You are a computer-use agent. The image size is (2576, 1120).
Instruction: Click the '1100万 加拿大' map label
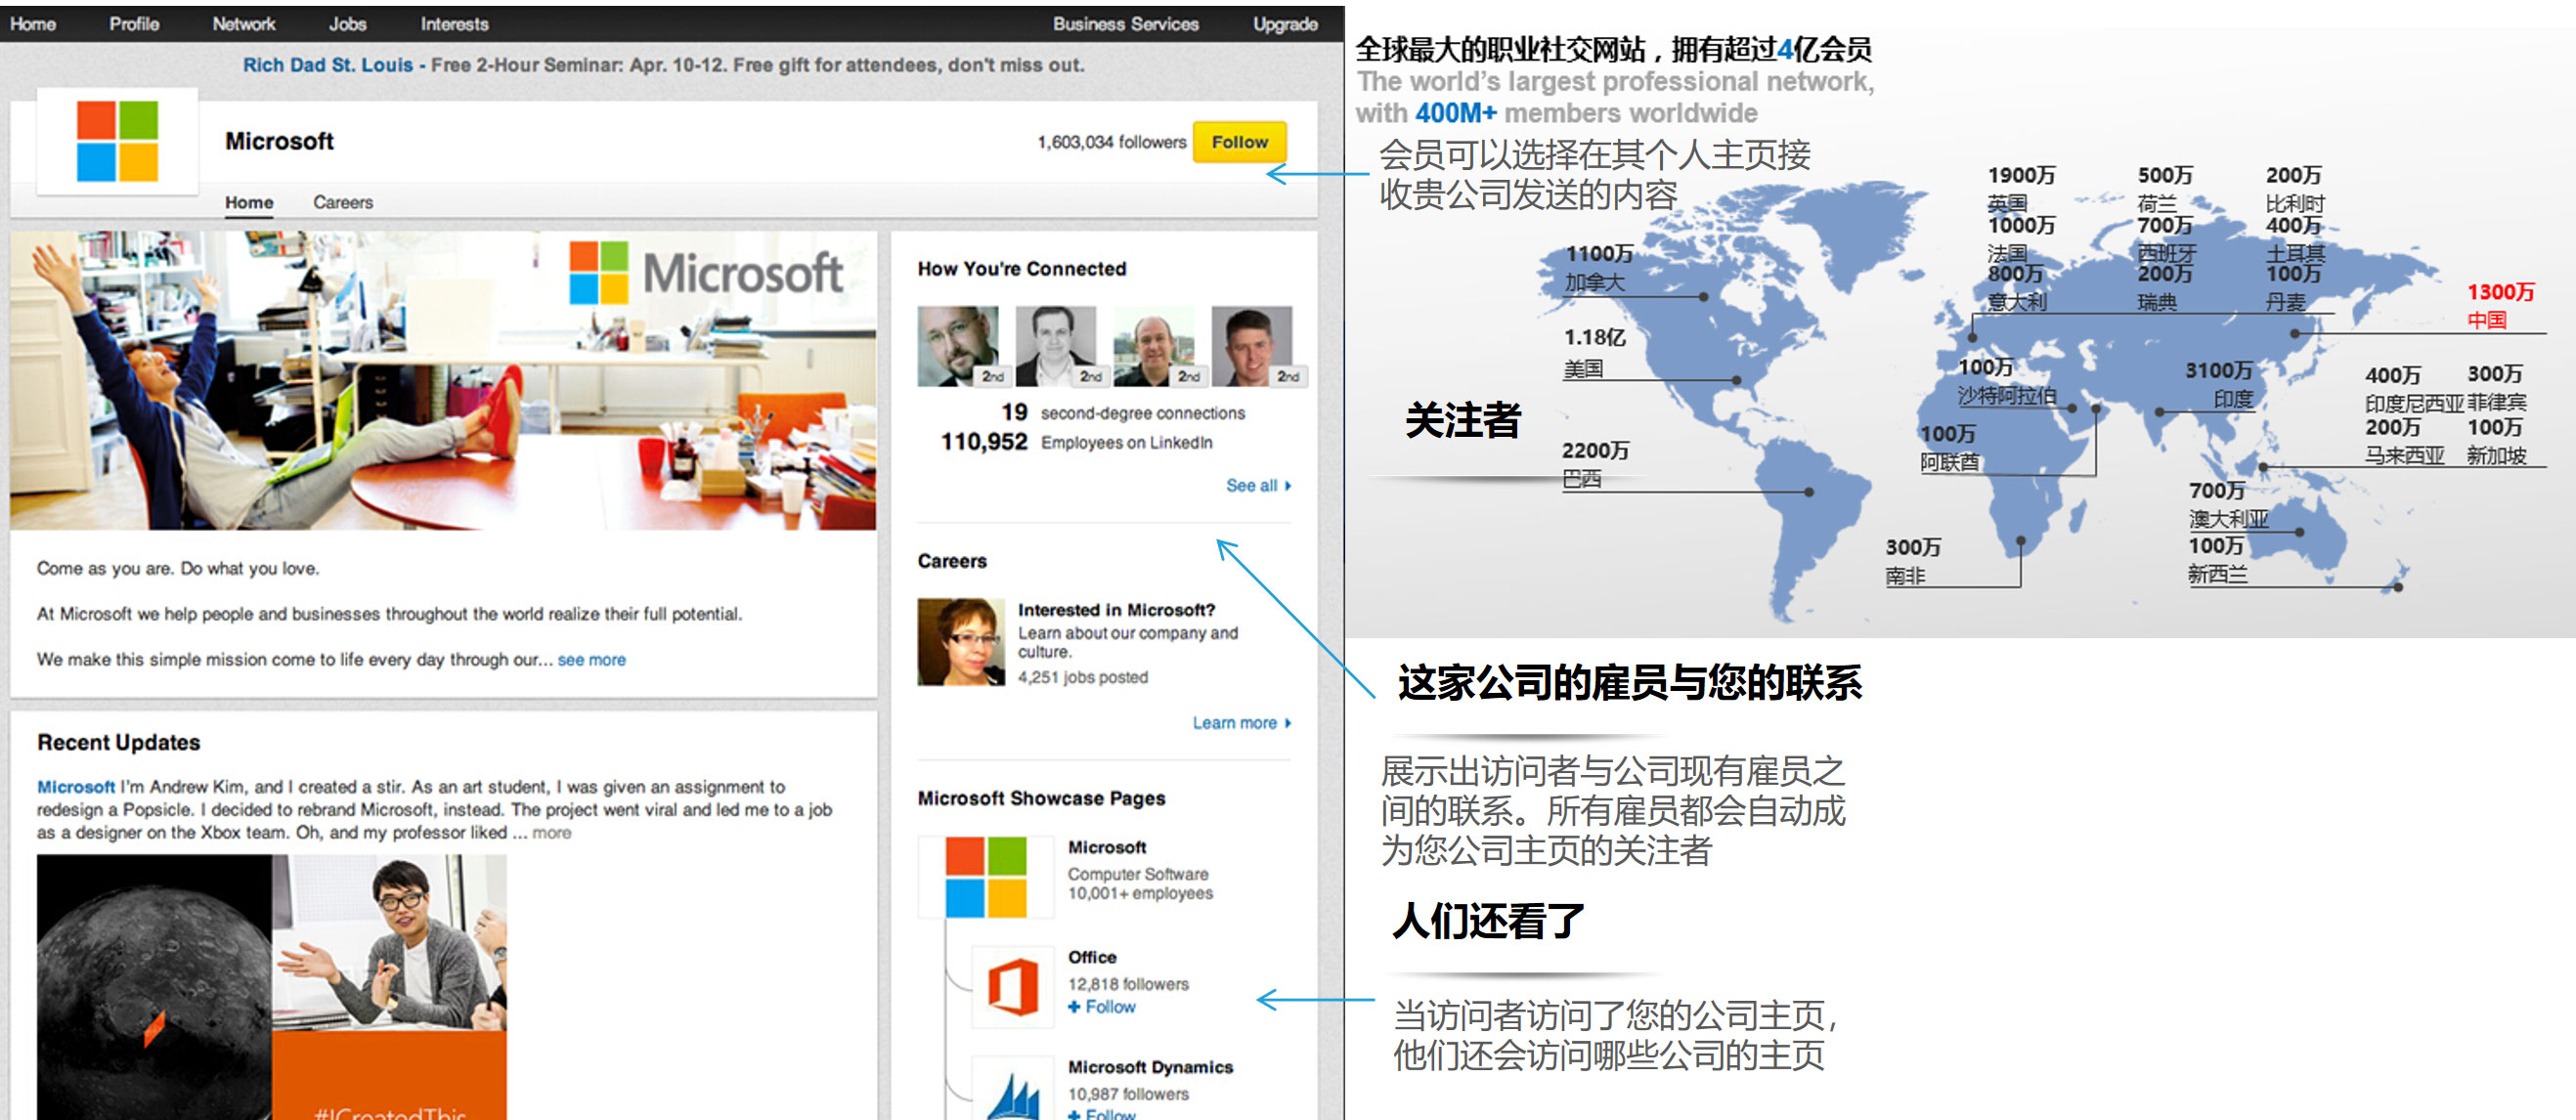[x=1599, y=268]
